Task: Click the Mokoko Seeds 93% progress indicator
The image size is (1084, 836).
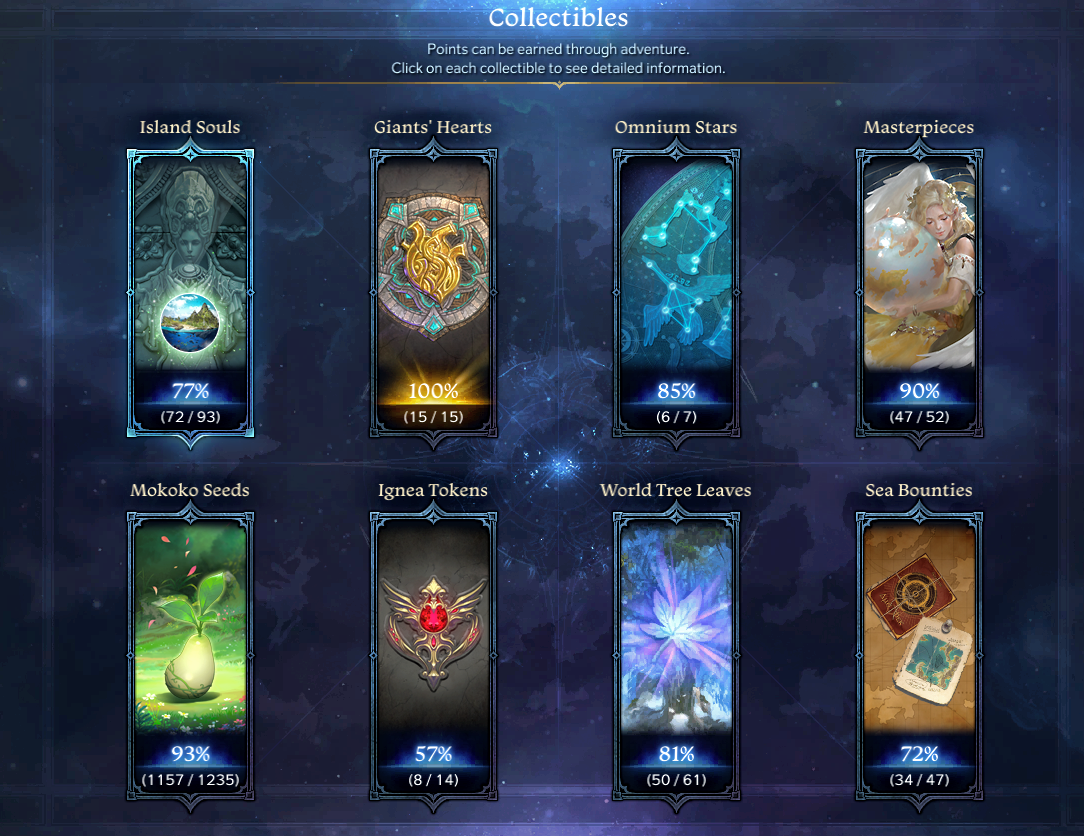Action: tap(190, 754)
